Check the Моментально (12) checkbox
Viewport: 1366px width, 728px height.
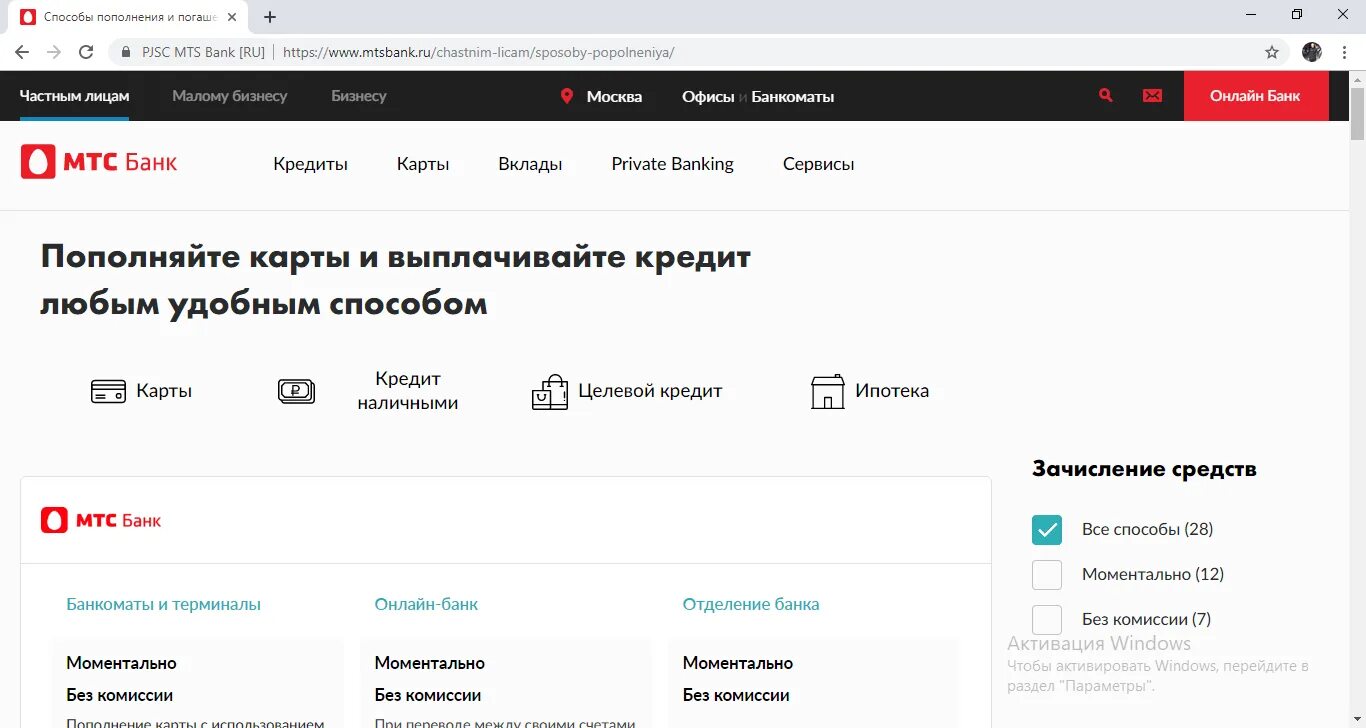(1047, 575)
